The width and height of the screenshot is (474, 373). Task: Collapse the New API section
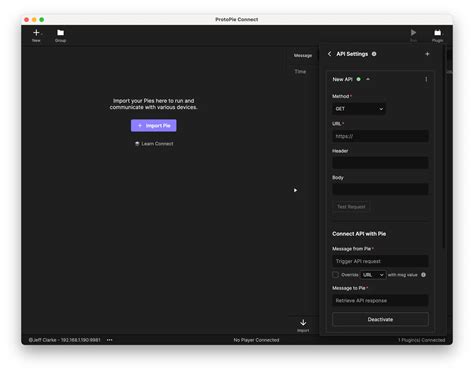[368, 79]
